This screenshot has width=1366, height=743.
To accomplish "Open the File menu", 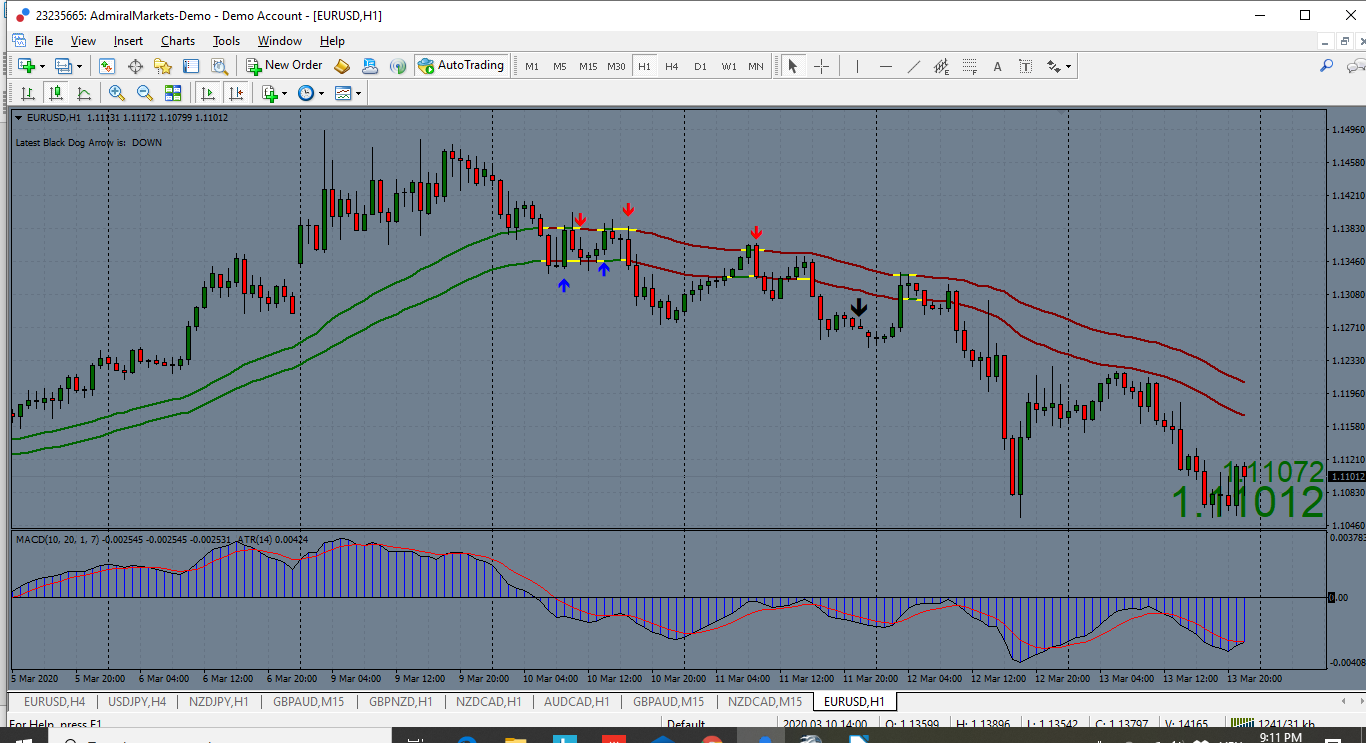I will point(44,41).
